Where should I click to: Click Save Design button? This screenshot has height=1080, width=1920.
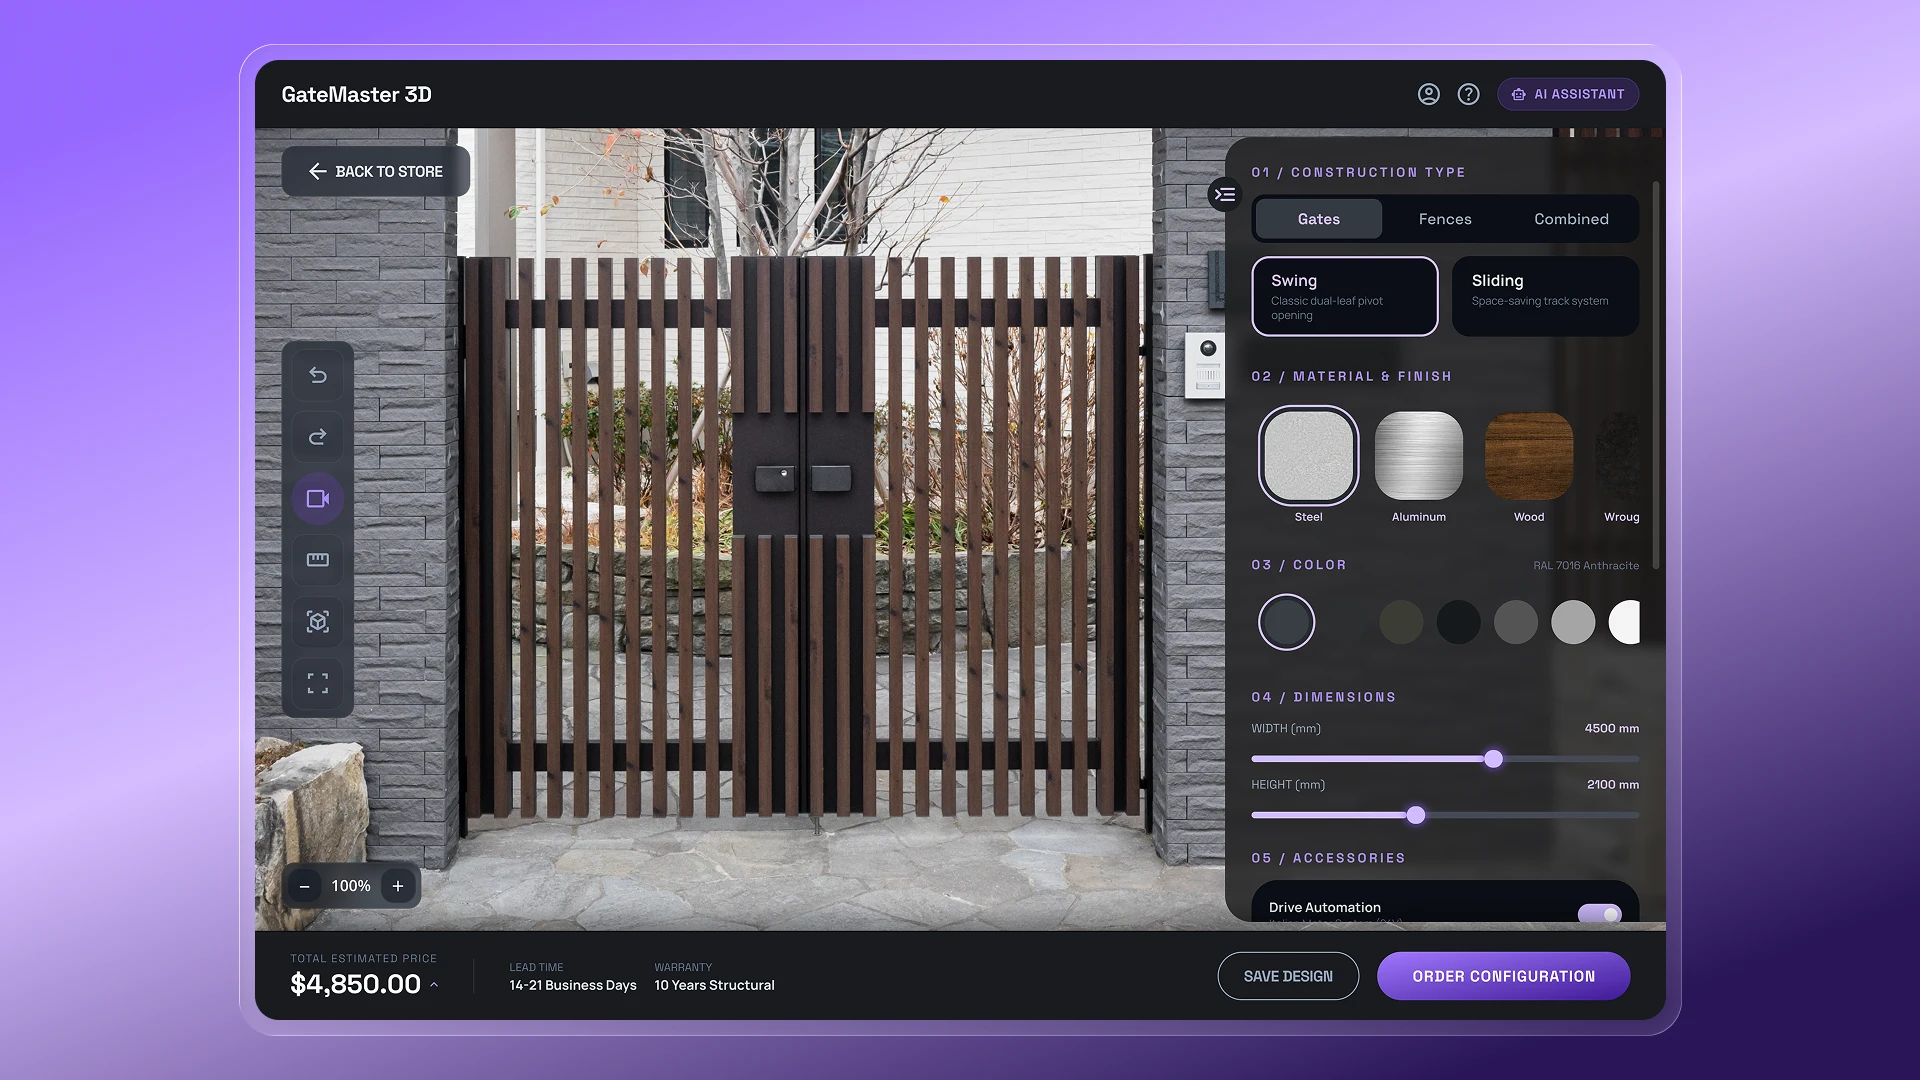click(1288, 976)
